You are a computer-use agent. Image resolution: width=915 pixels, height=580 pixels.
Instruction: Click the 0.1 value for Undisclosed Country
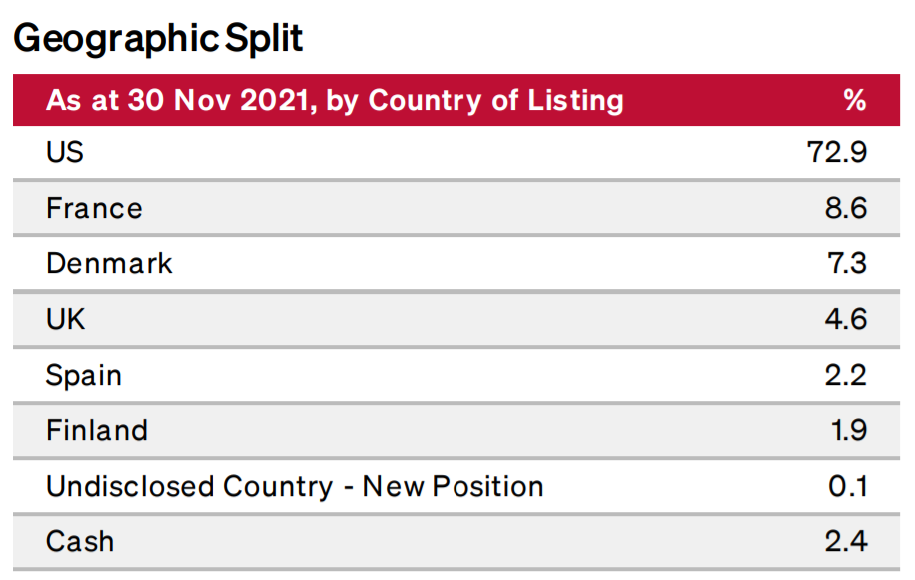tap(846, 486)
